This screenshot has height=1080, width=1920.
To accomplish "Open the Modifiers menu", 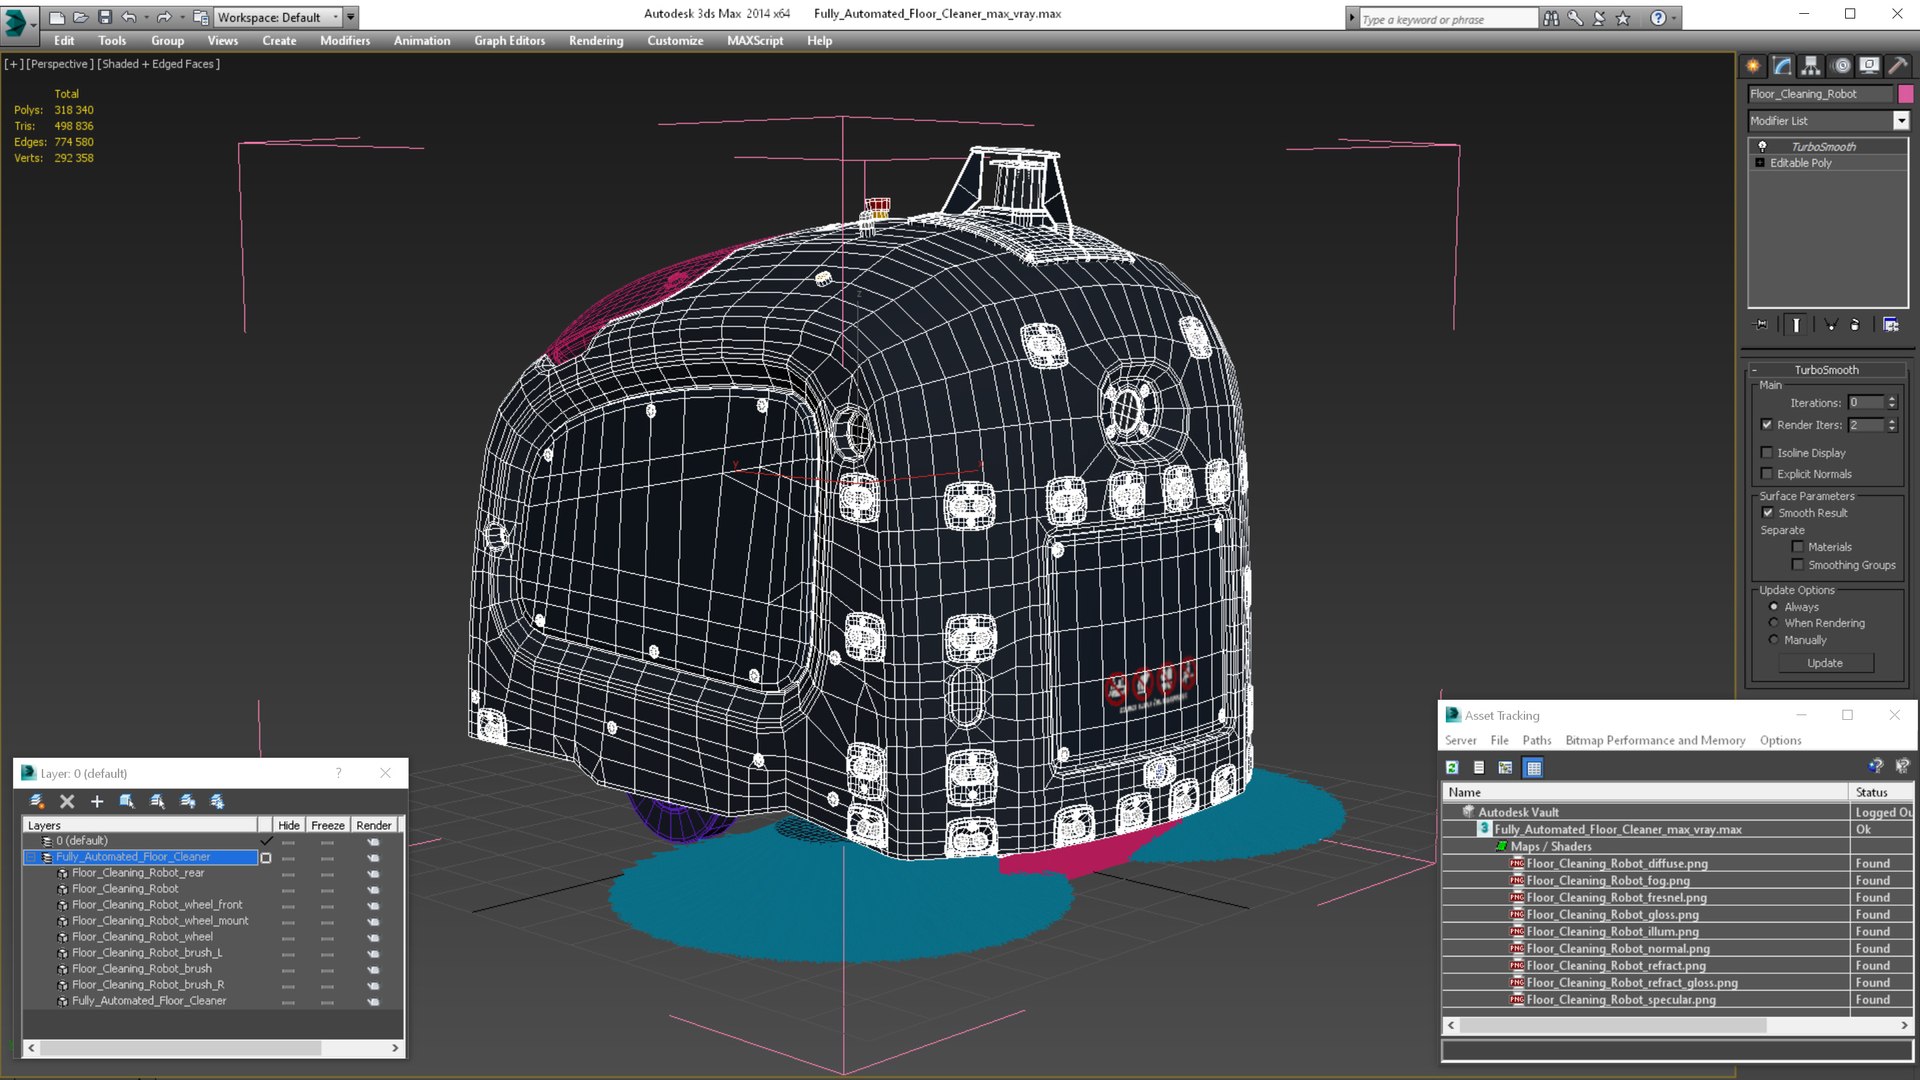I will [x=345, y=41].
